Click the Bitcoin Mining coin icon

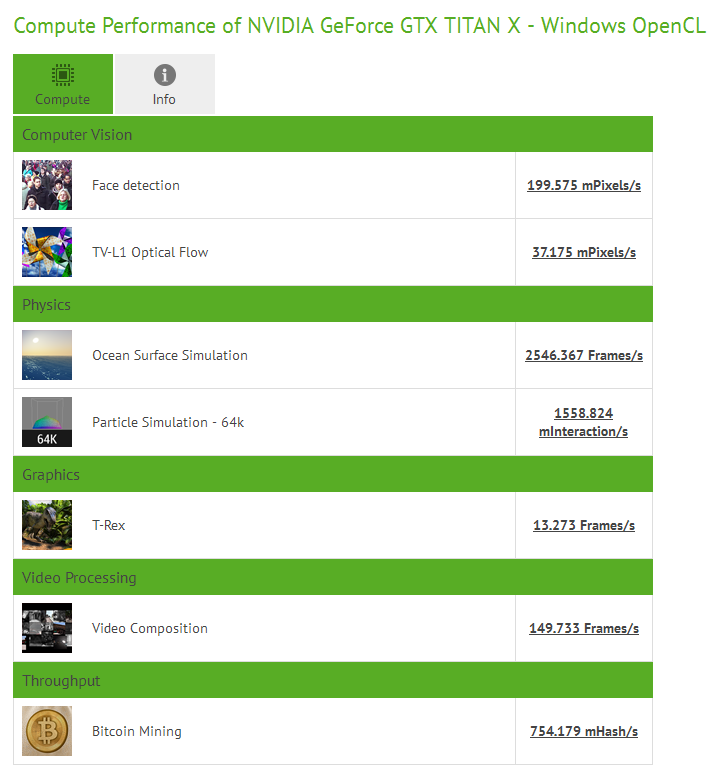coord(47,731)
